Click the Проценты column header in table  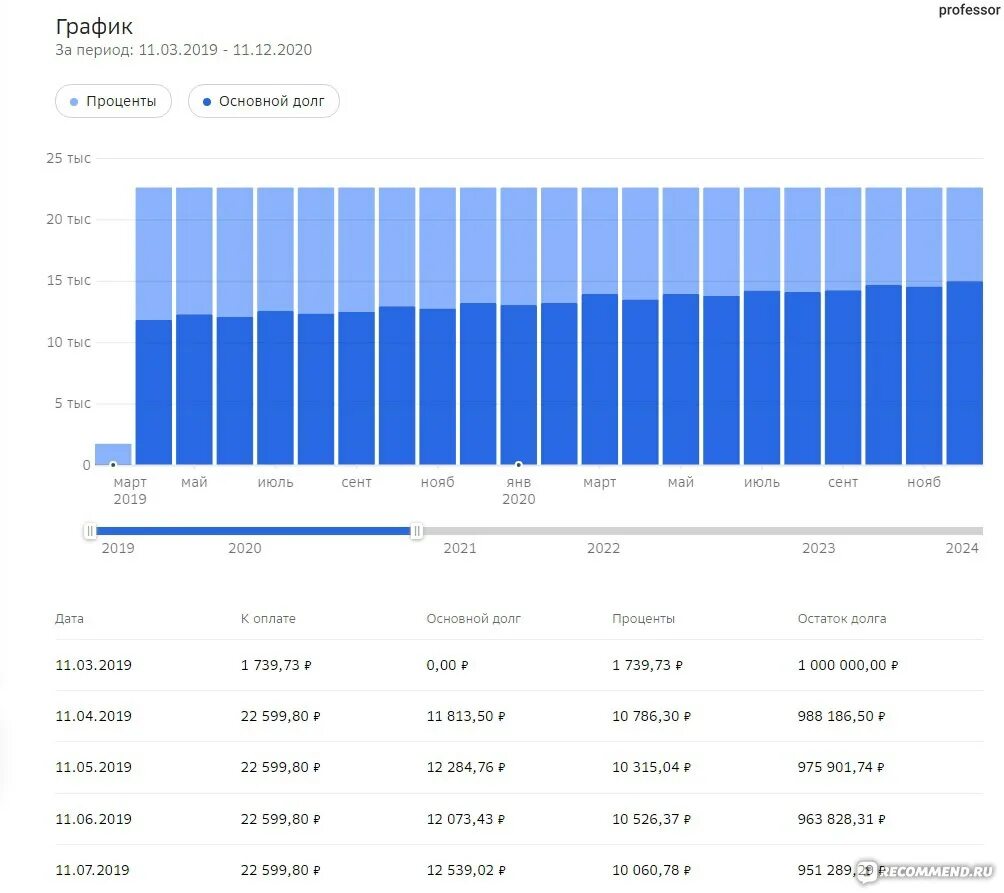tap(644, 618)
